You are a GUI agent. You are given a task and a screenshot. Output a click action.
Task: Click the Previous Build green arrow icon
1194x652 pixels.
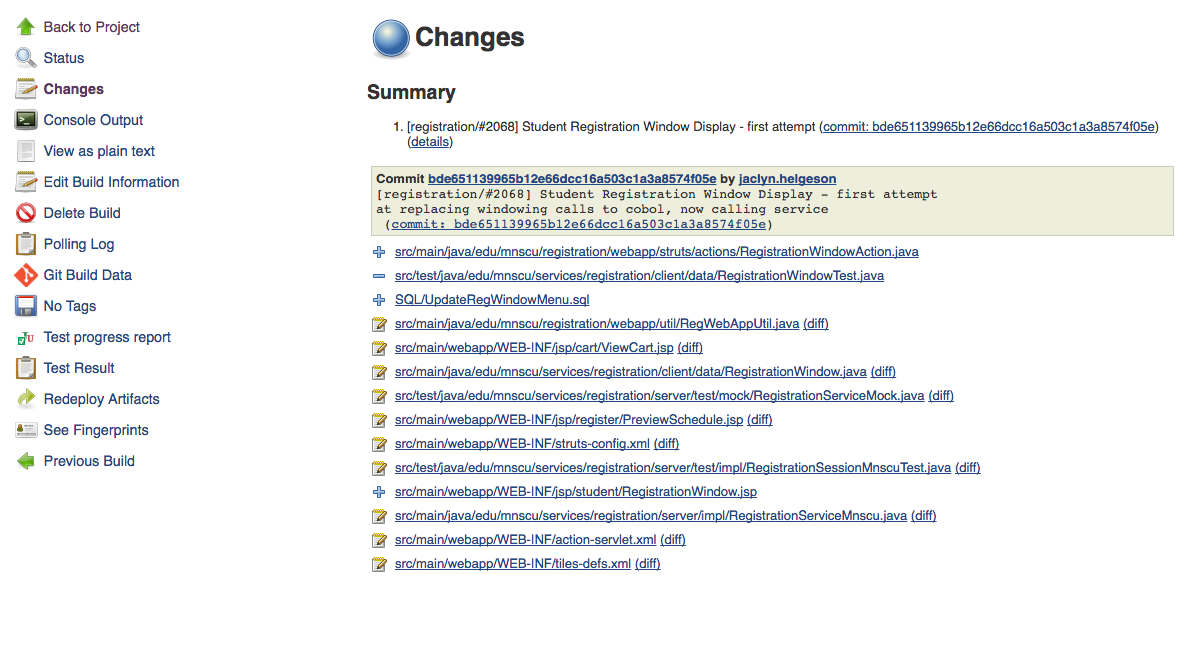coord(26,461)
